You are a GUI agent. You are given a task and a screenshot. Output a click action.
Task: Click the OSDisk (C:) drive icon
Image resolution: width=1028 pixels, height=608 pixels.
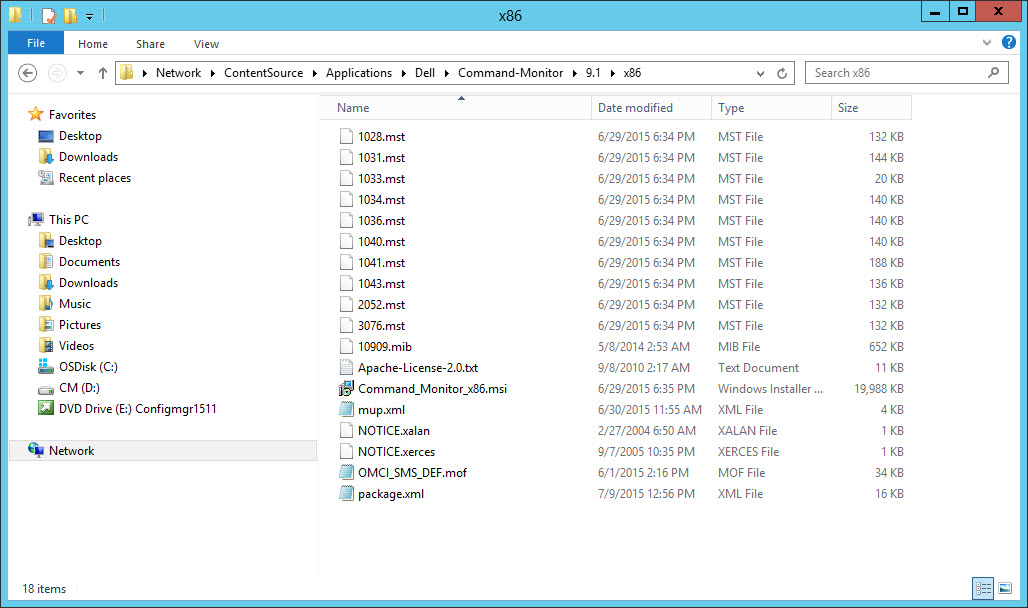point(45,366)
